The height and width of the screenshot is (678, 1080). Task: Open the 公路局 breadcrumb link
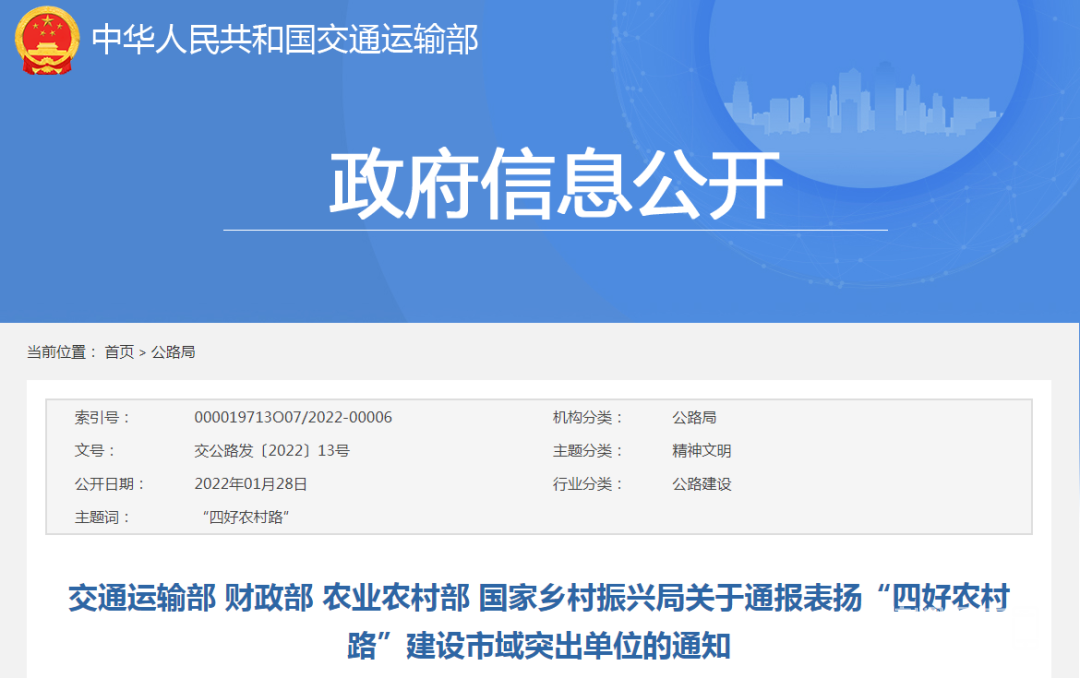coord(173,352)
